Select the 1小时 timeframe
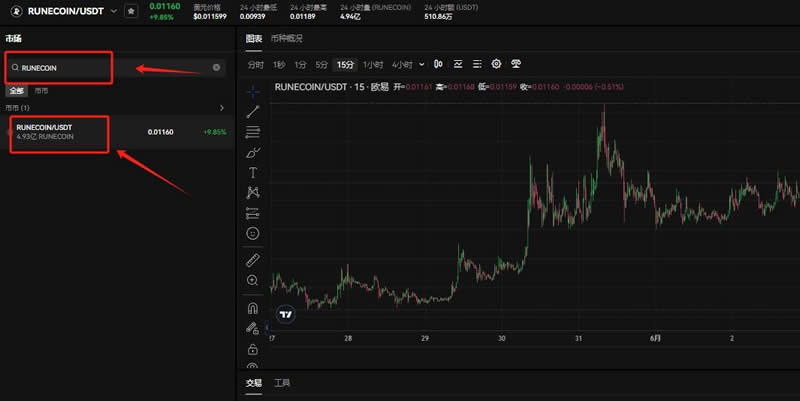Image resolution: width=800 pixels, height=401 pixels. (x=373, y=65)
